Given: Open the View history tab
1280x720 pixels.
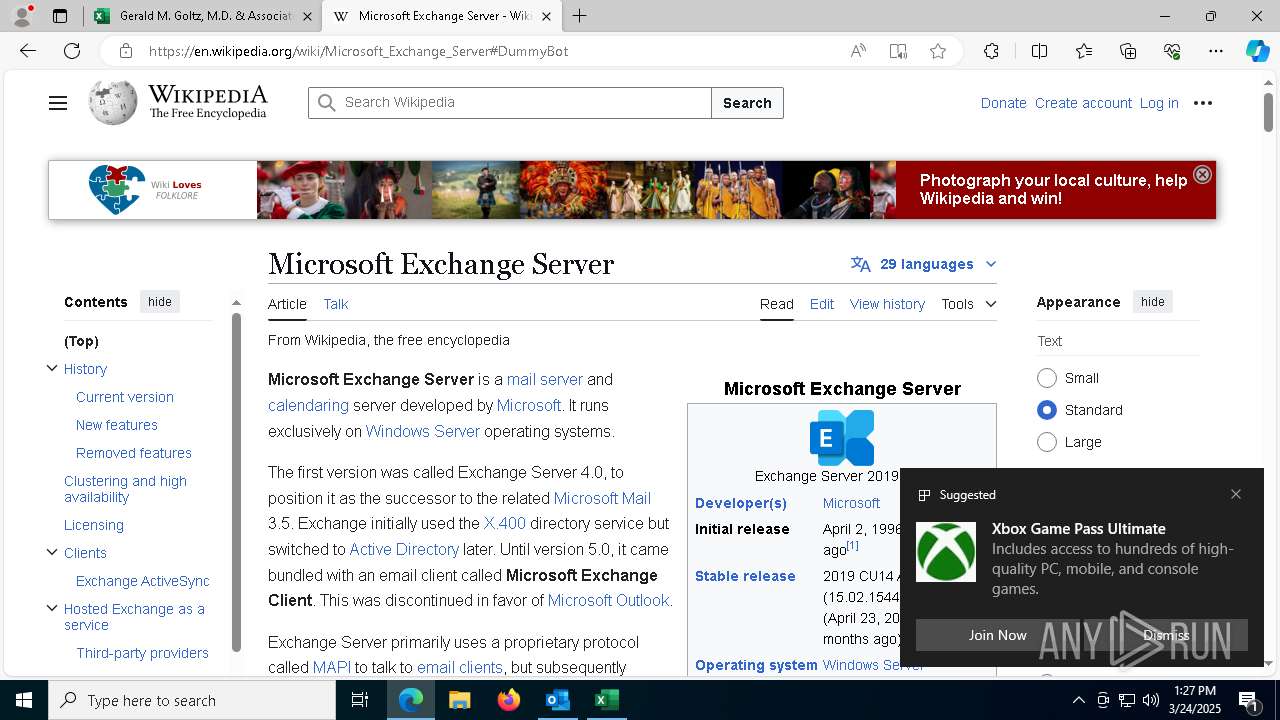Looking at the screenshot, I should (887, 304).
